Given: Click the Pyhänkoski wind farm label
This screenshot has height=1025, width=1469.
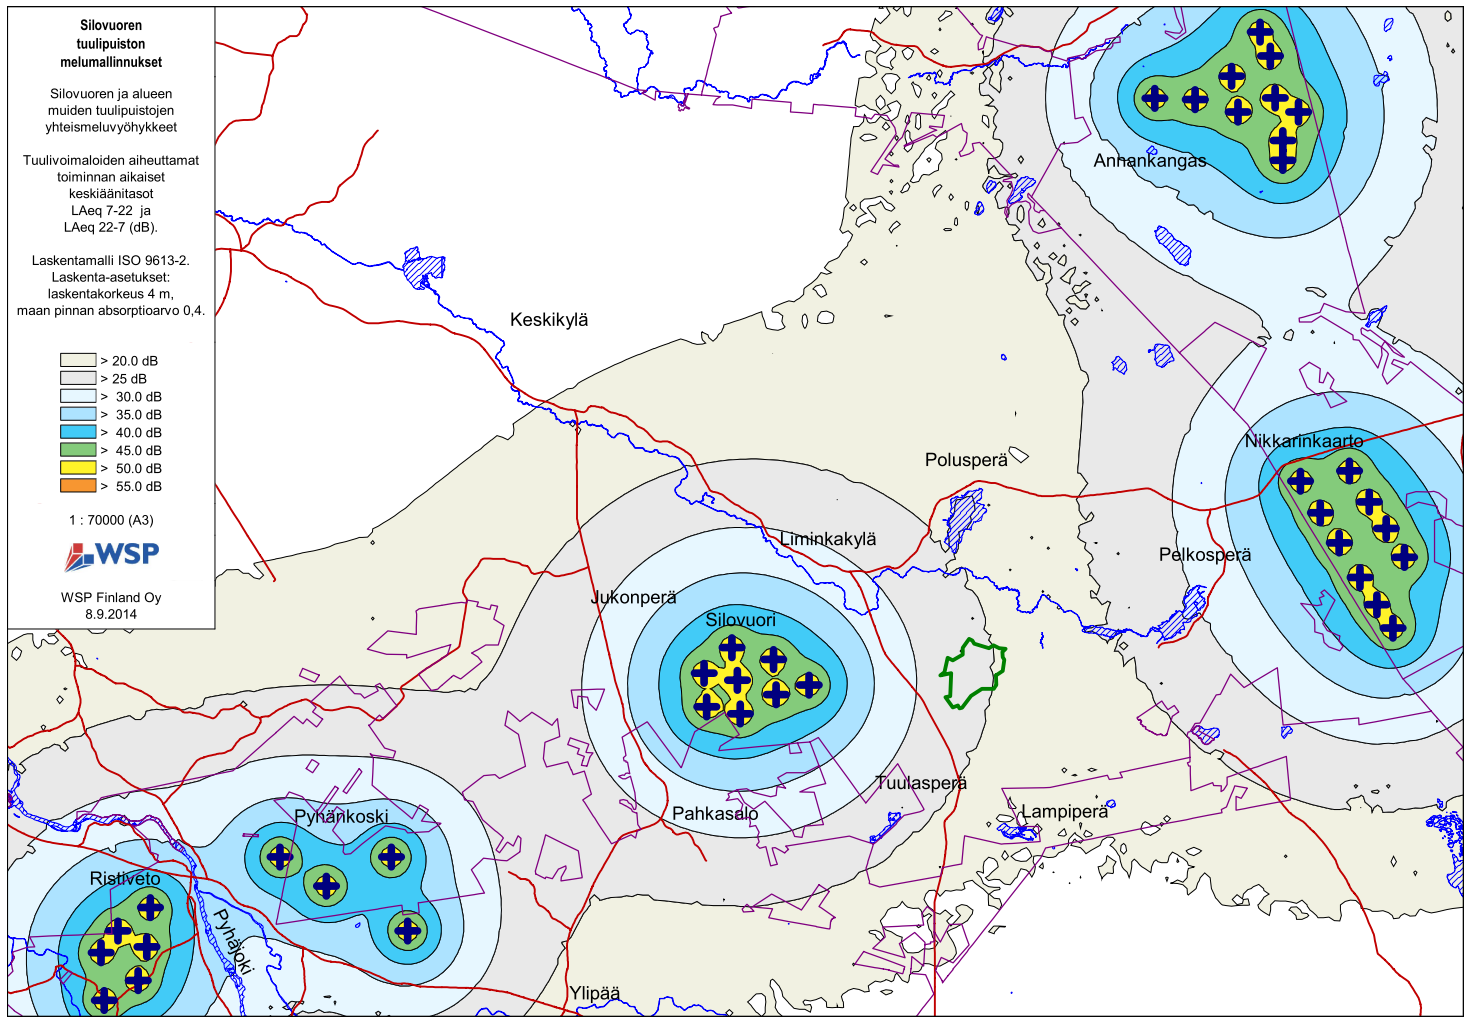Looking at the screenshot, I should point(341,817).
